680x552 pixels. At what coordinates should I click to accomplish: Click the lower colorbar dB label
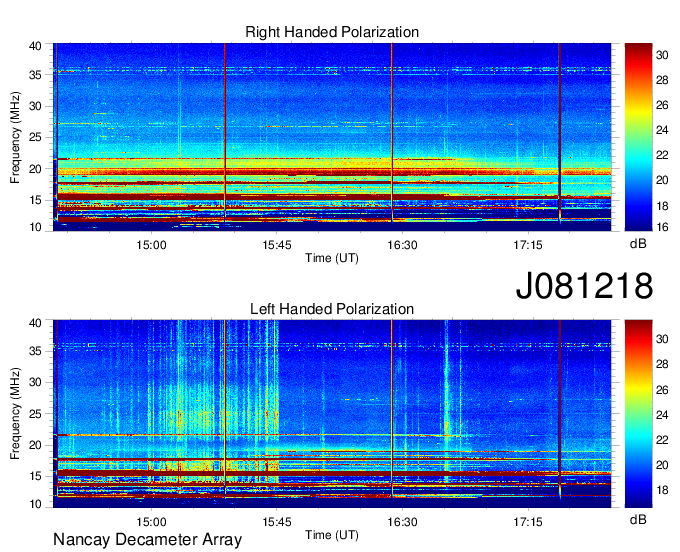pyautogui.click(x=638, y=519)
